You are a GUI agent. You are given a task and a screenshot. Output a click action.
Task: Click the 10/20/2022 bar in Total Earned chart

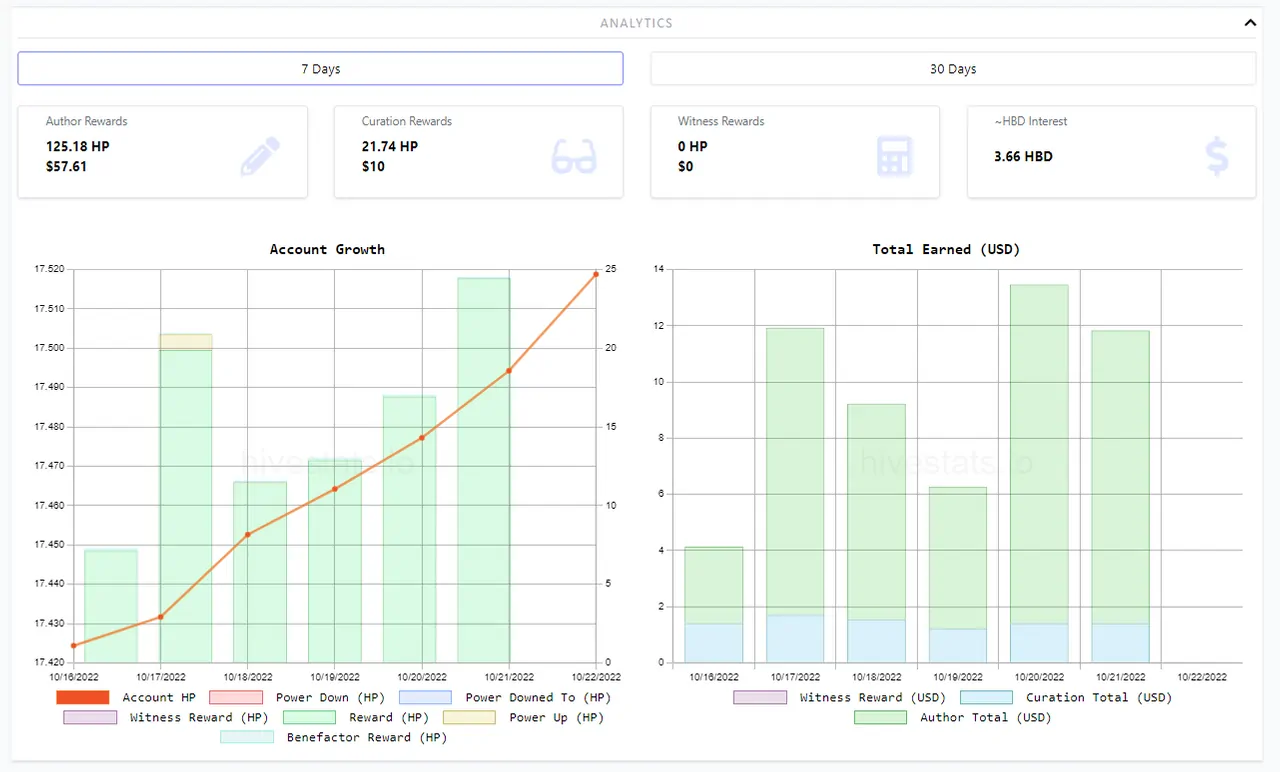pos(1039,474)
